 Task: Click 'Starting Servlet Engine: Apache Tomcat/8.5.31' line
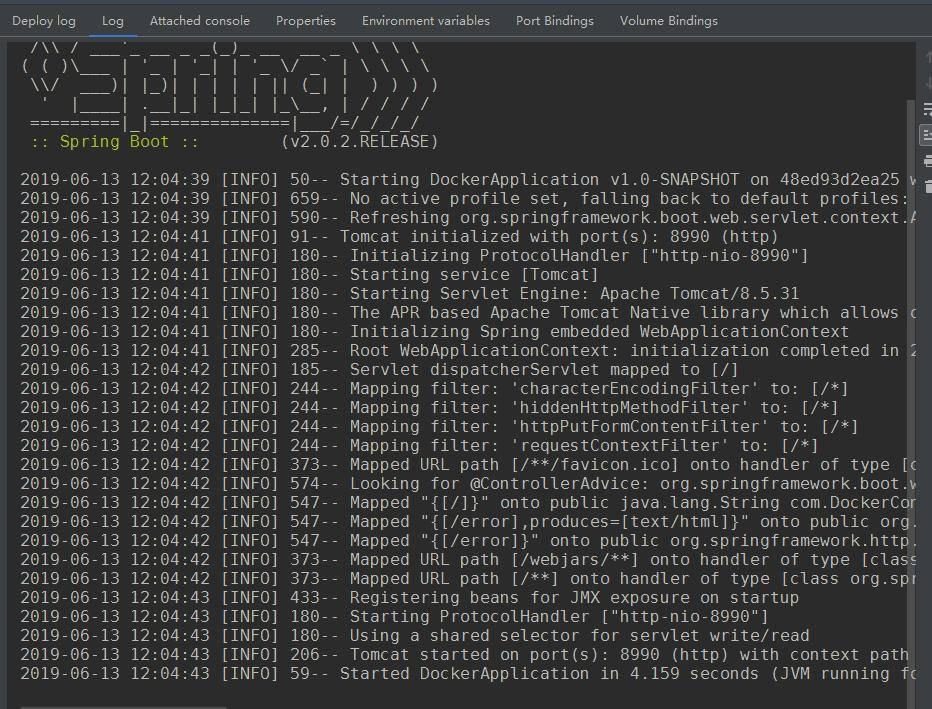(410, 294)
